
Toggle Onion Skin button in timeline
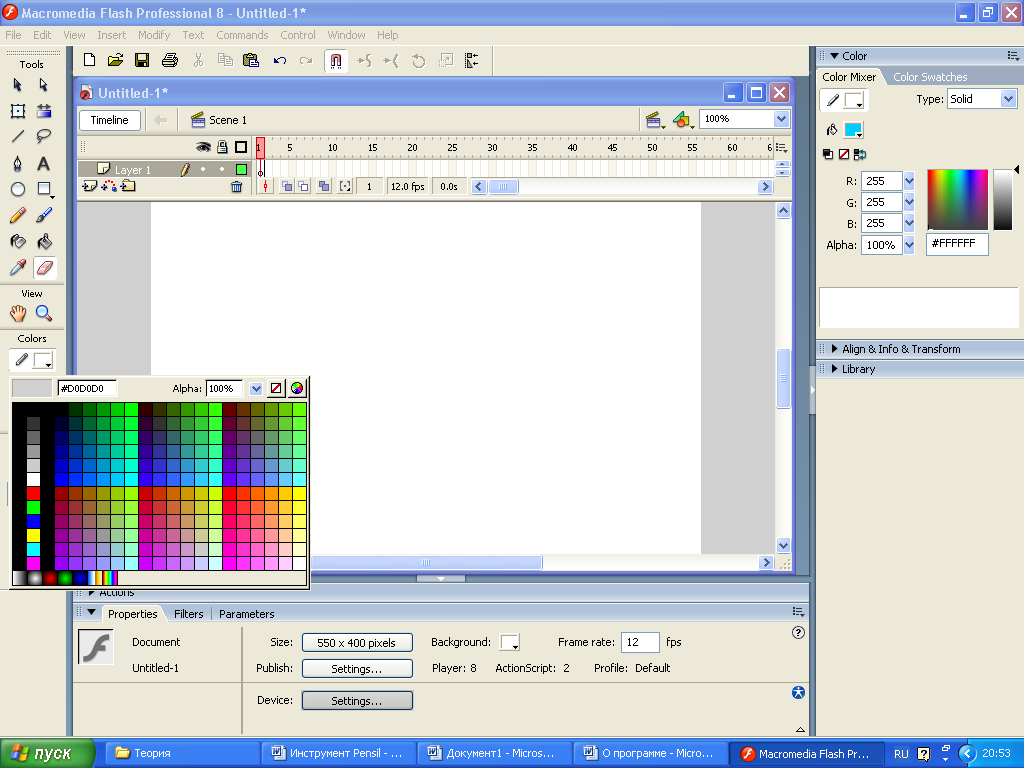[287, 187]
